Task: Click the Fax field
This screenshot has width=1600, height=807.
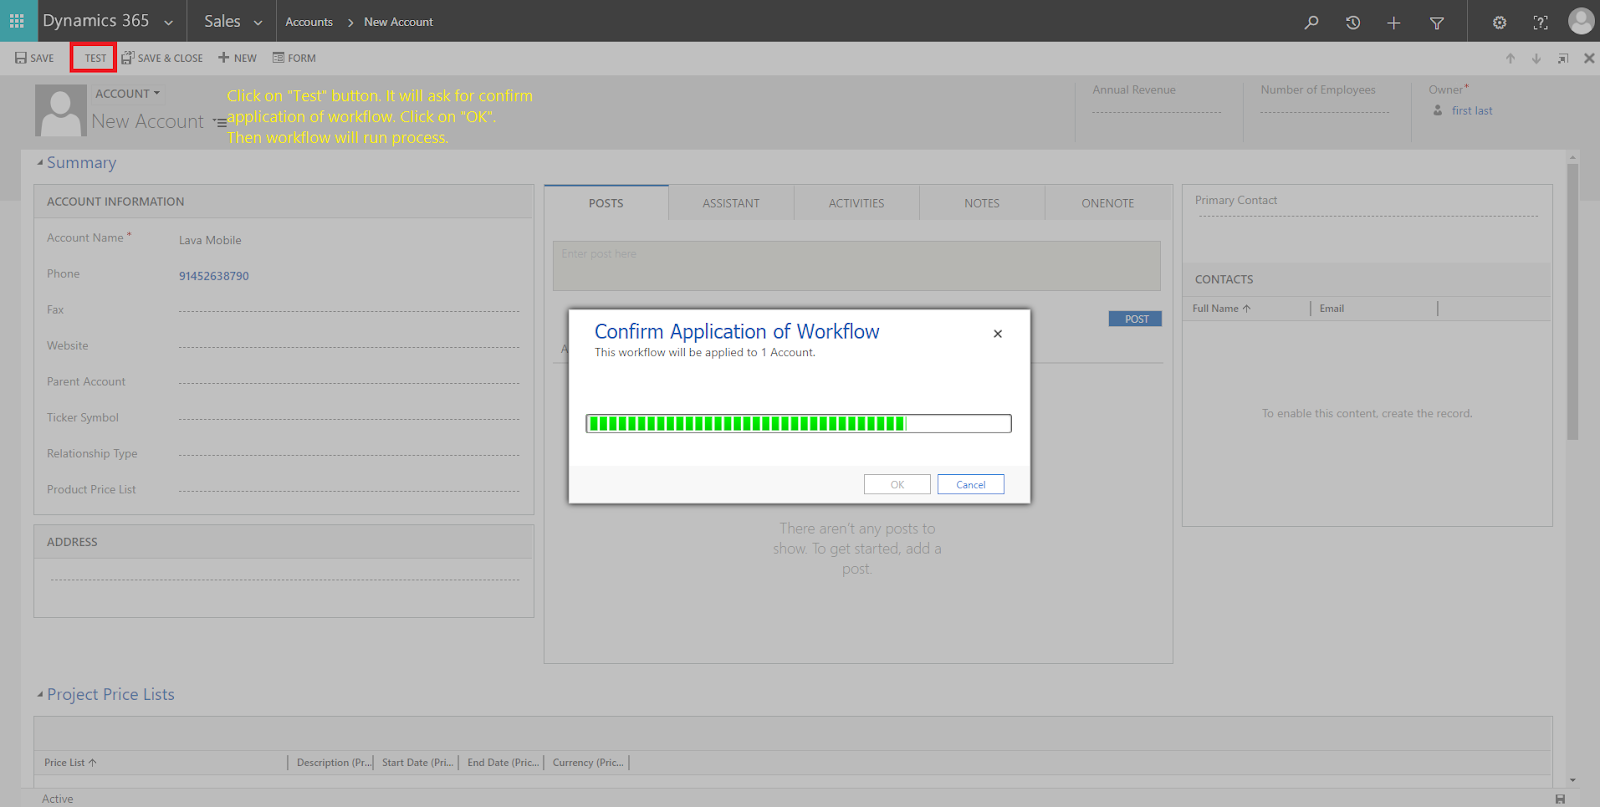Action: point(349,310)
